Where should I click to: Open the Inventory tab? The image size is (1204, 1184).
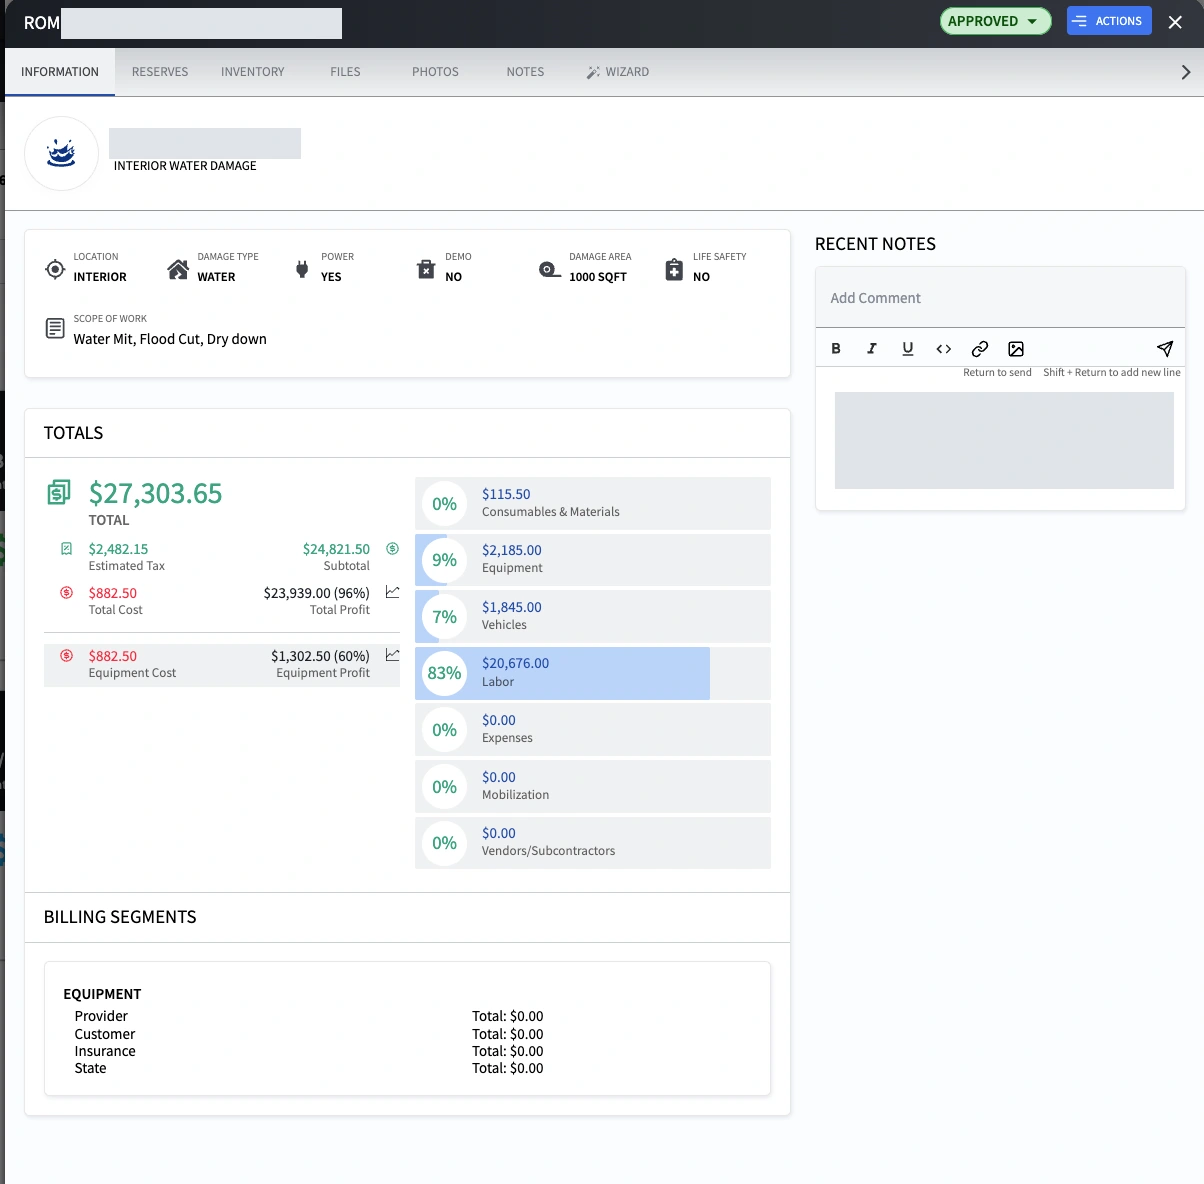pos(253,72)
